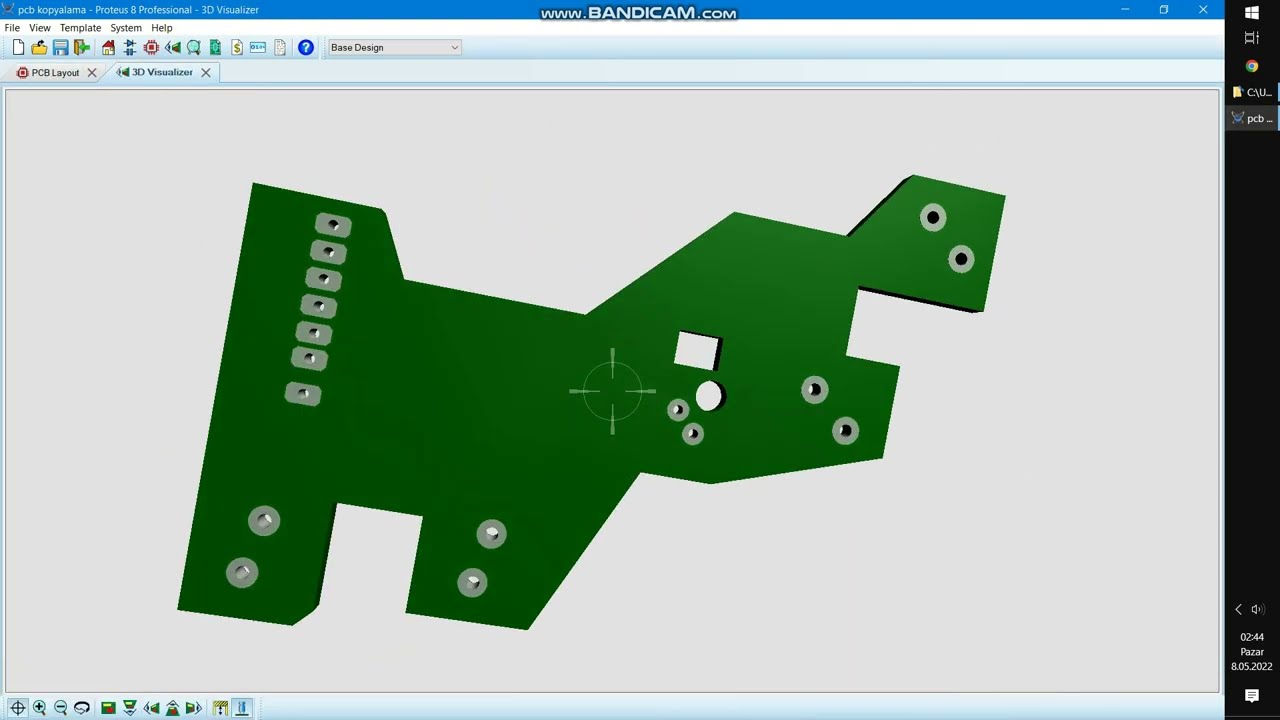Open the Bill of Materials dollar icon
The image size is (1280, 720).
pyautogui.click(x=237, y=47)
